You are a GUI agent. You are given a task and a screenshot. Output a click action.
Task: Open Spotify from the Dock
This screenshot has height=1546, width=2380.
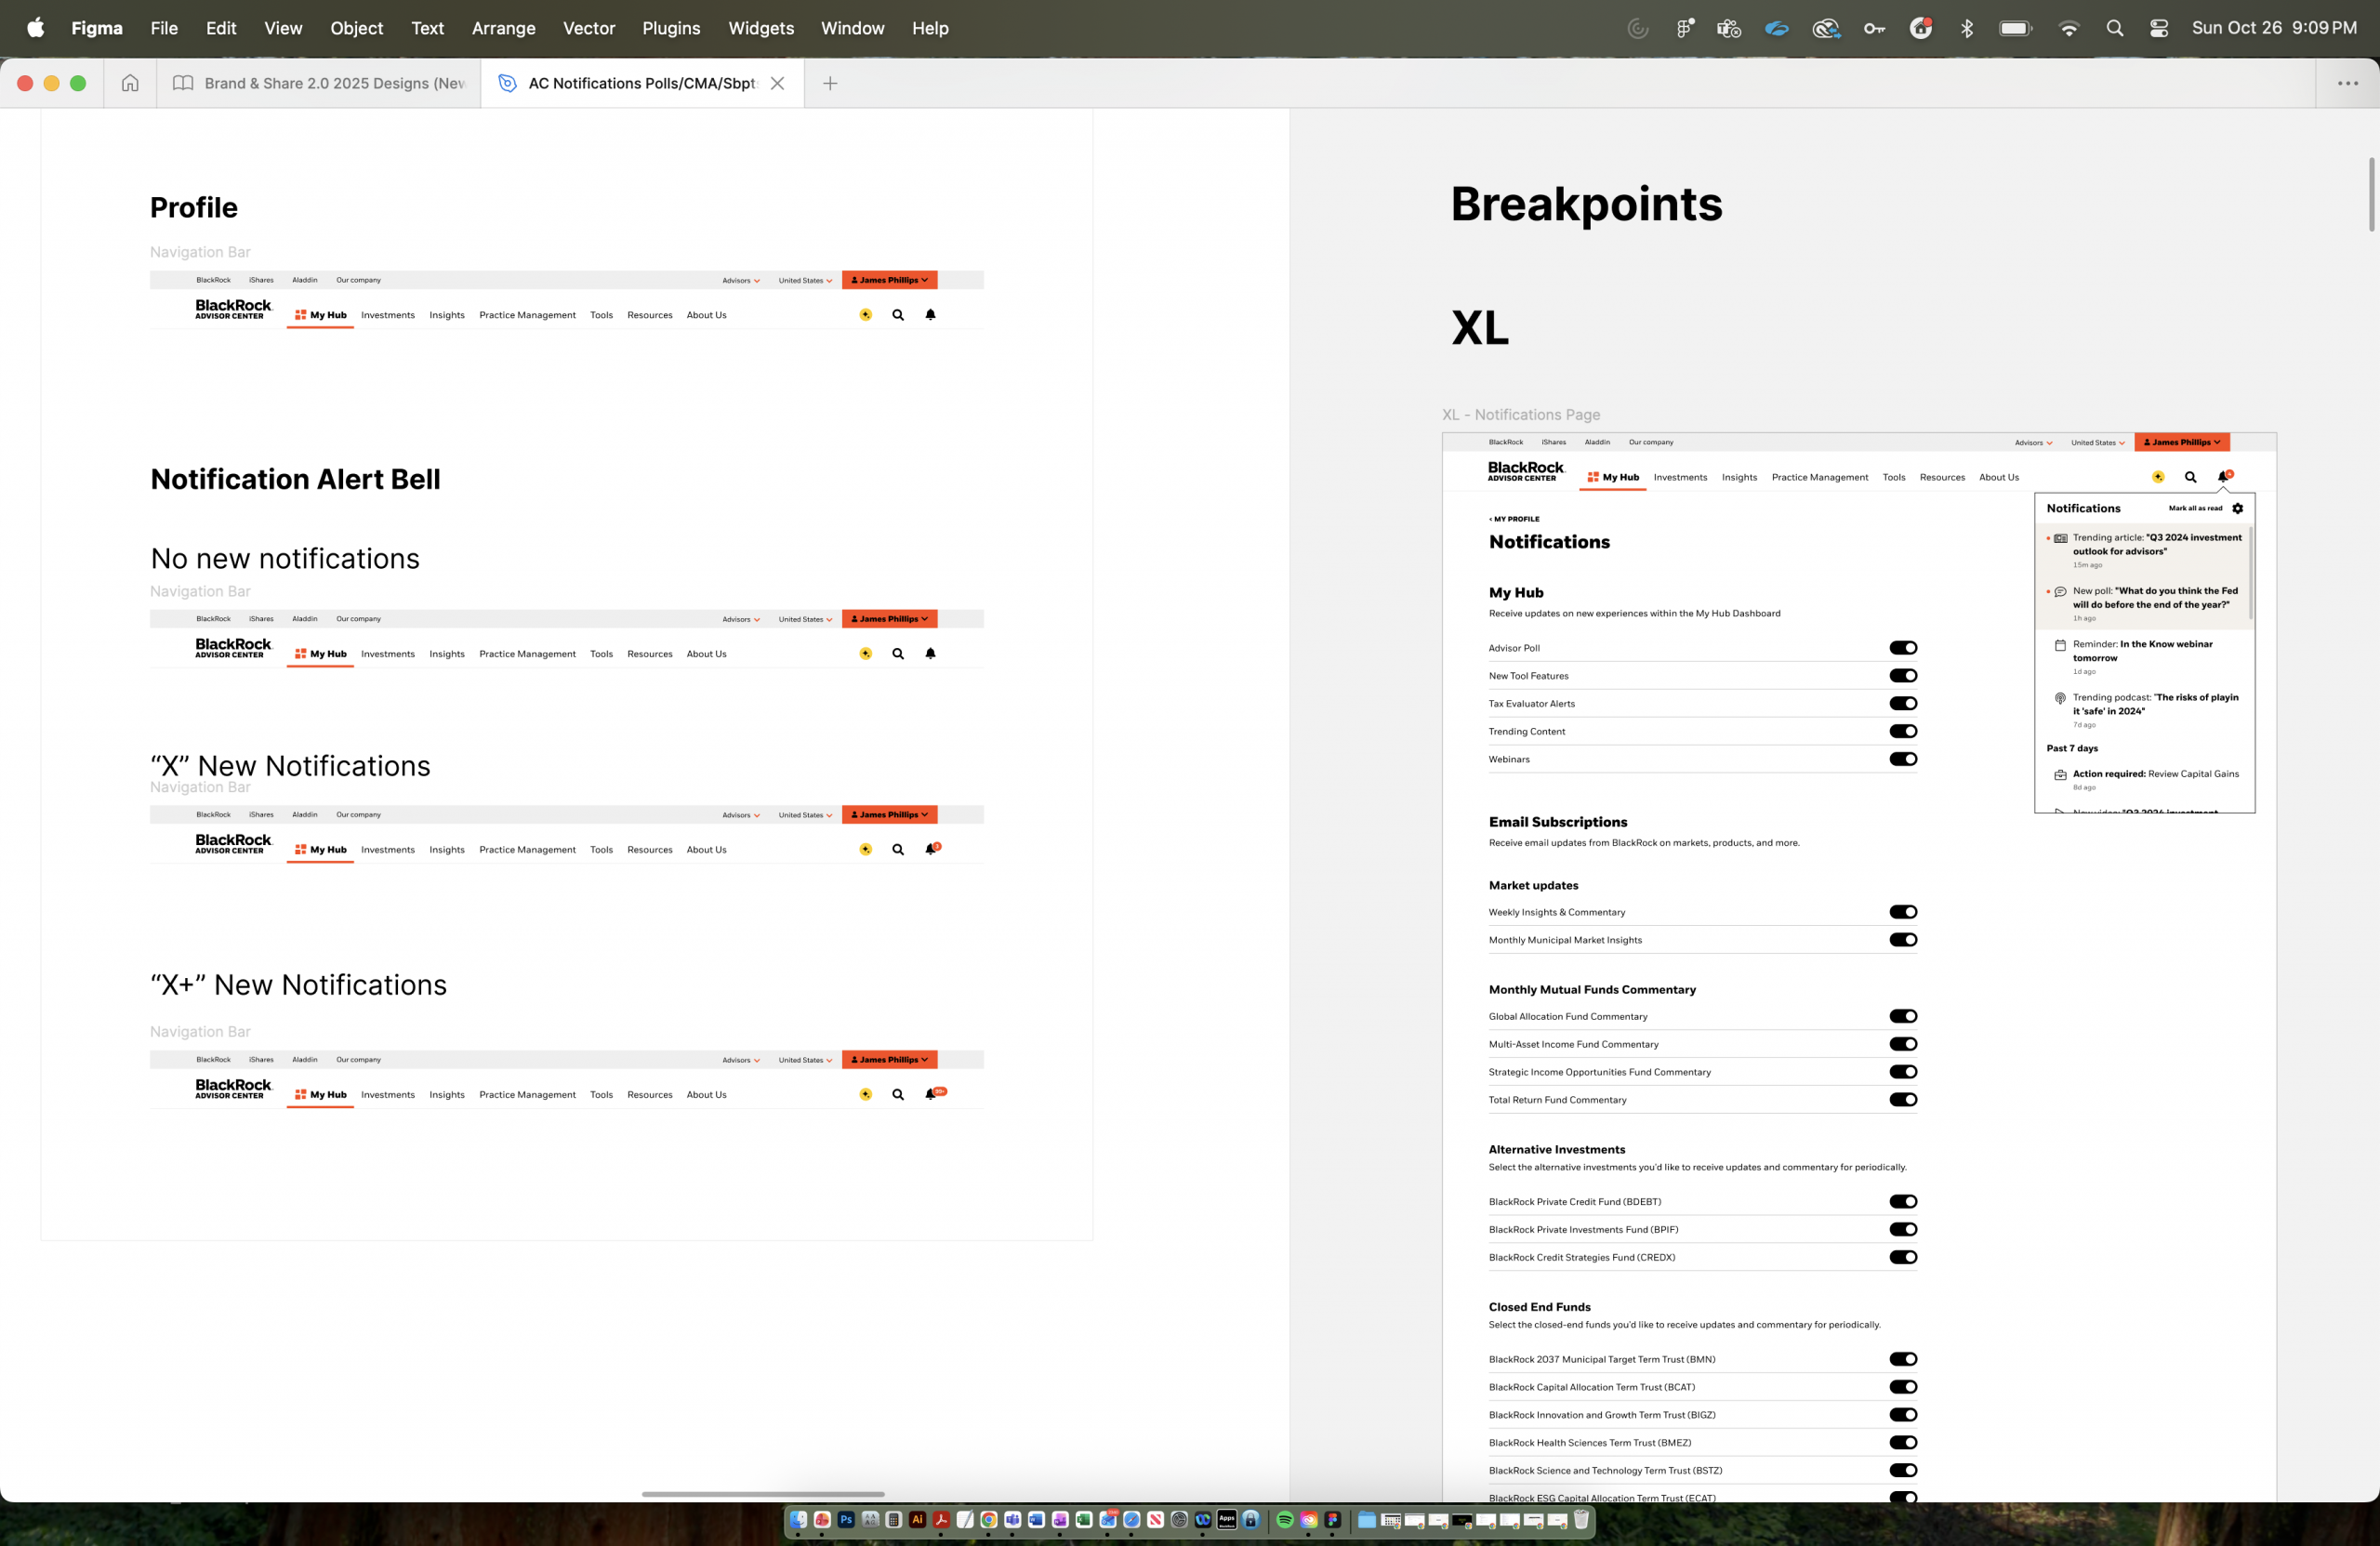coord(1285,1520)
